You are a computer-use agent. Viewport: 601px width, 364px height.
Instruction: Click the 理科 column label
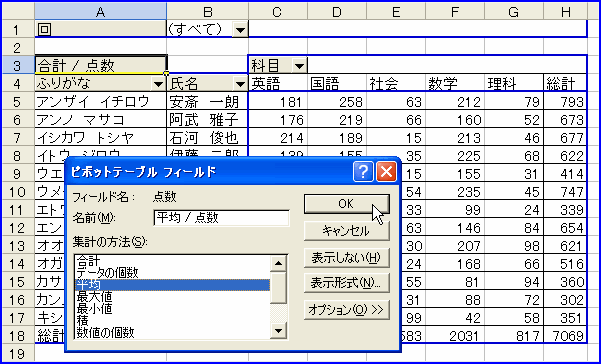[x=514, y=84]
